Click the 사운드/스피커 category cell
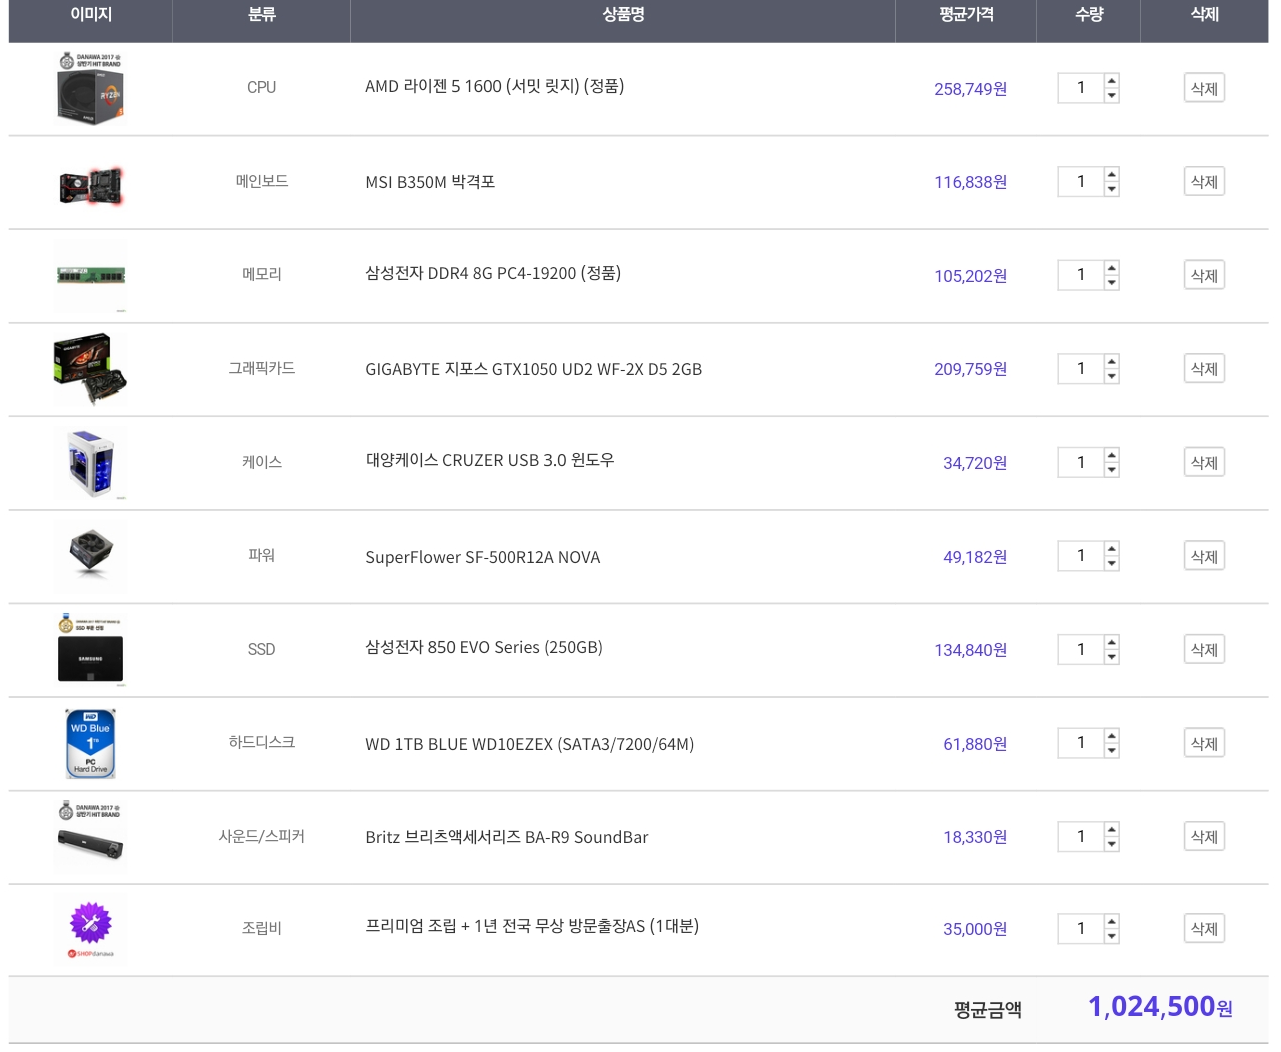The height and width of the screenshot is (1052, 1281). pyautogui.click(x=262, y=836)
